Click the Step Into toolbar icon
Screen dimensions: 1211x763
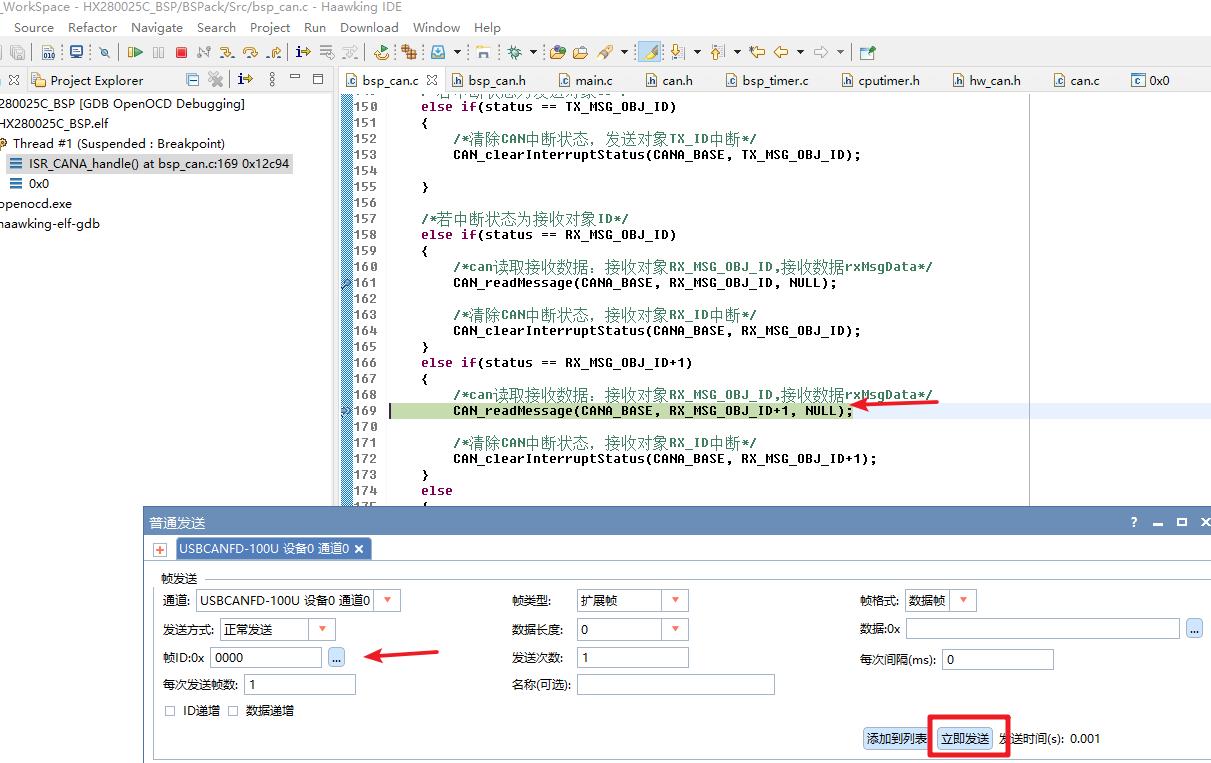point(227,52)
